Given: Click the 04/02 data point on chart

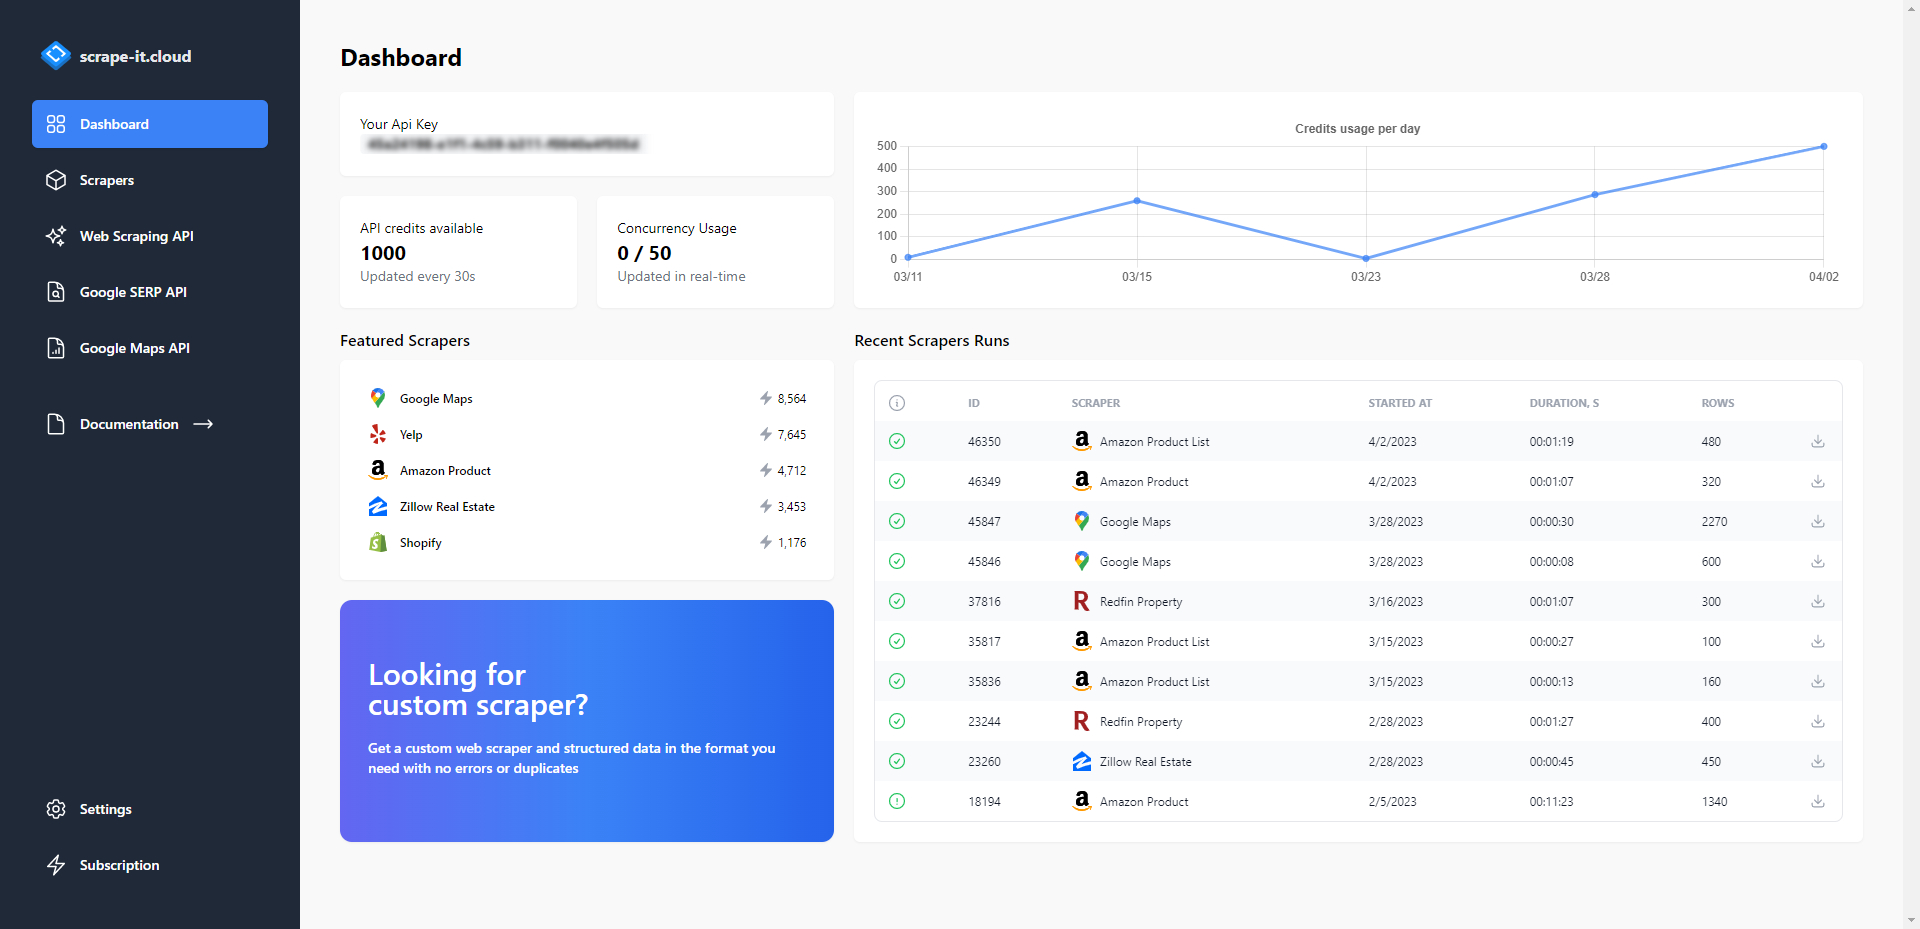Looking at the screenshot, I should (1823, 147).
